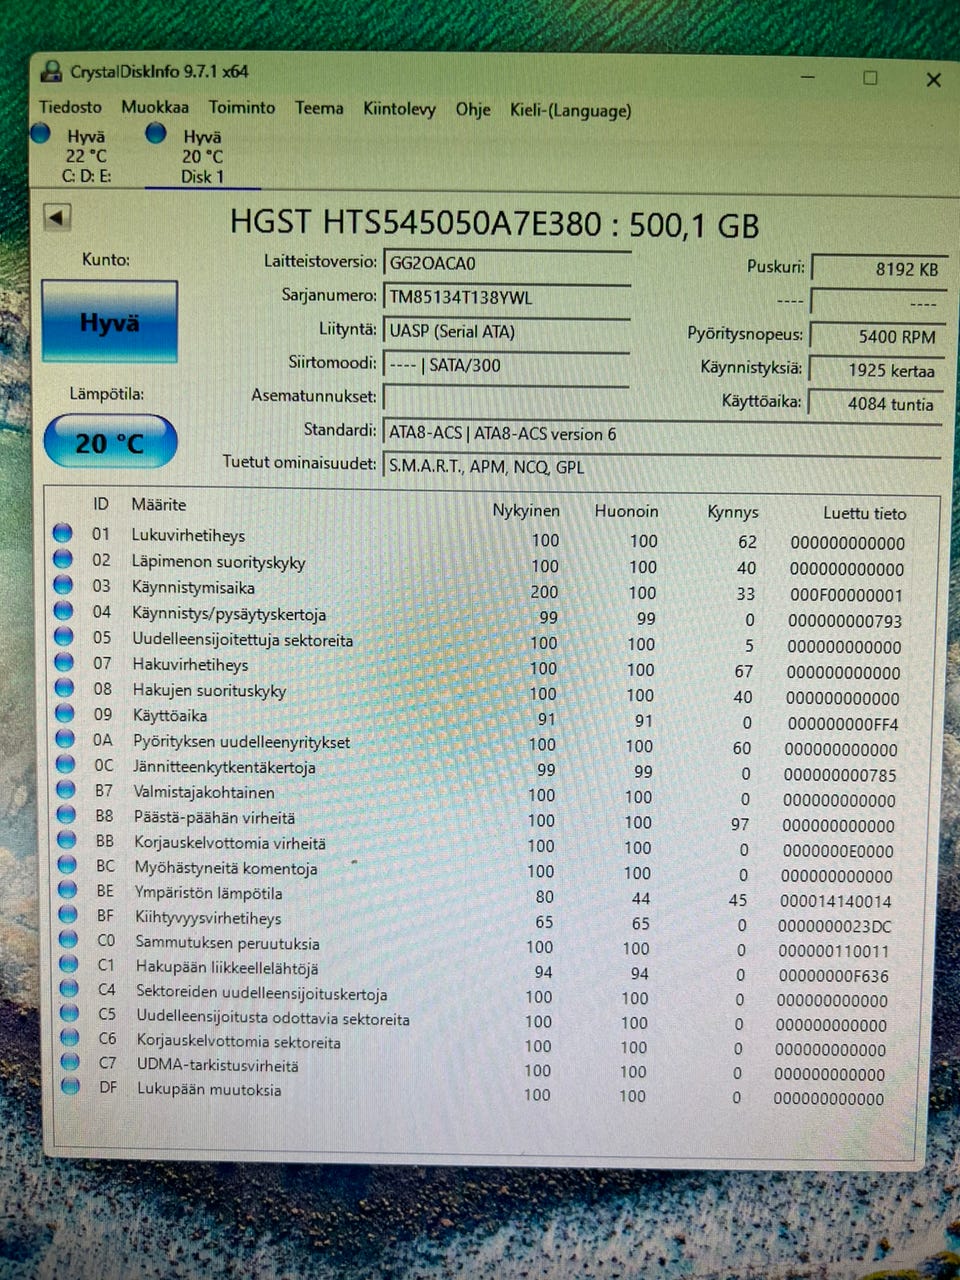Click the status icon for Hakuvirhetiheys

coord(64,662)
